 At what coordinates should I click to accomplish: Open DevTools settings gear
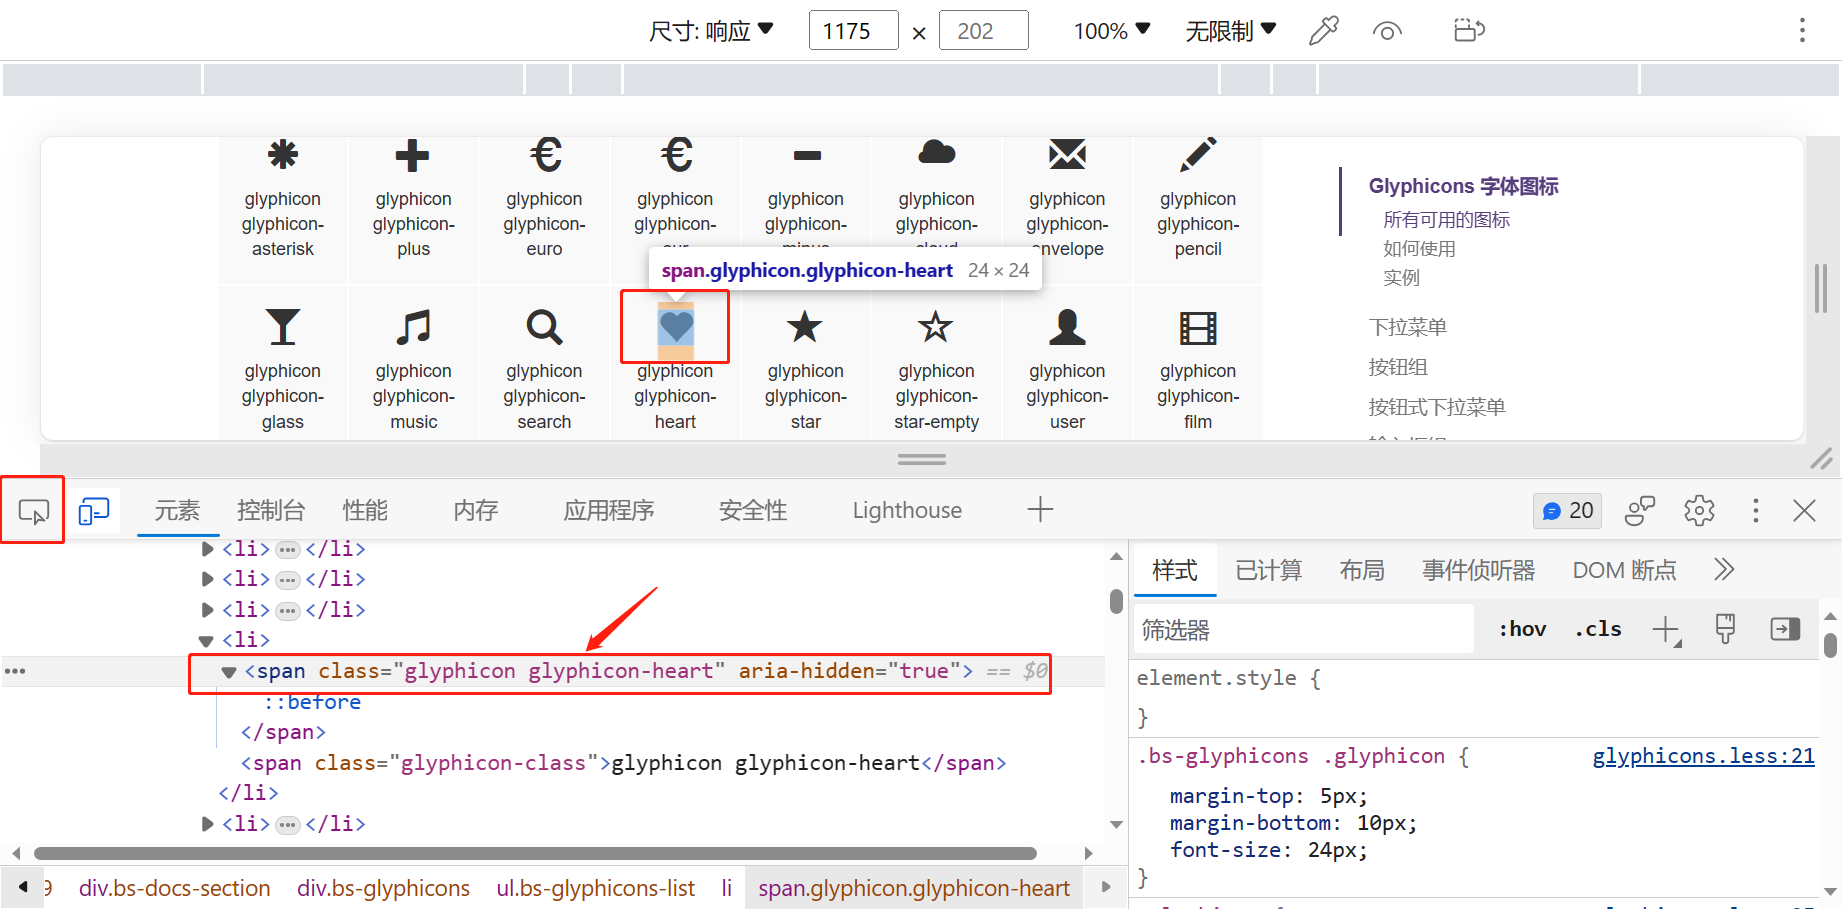(1699, 511)
